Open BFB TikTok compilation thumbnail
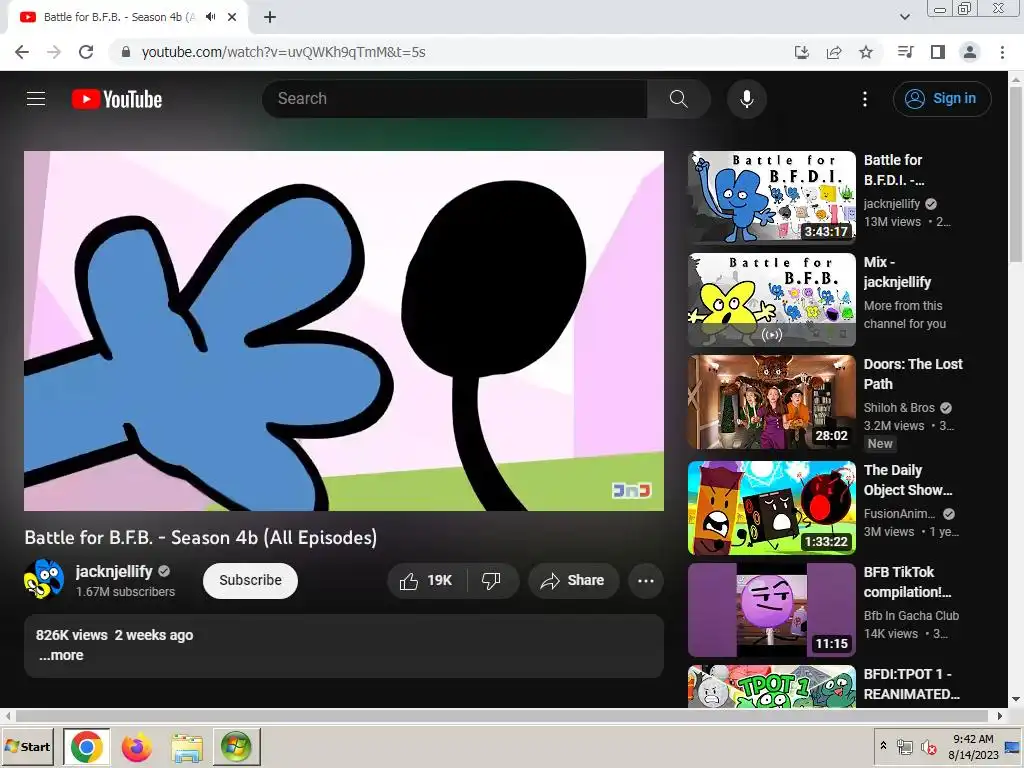Viewport: 1024px width, 768px height. (771, 609)
